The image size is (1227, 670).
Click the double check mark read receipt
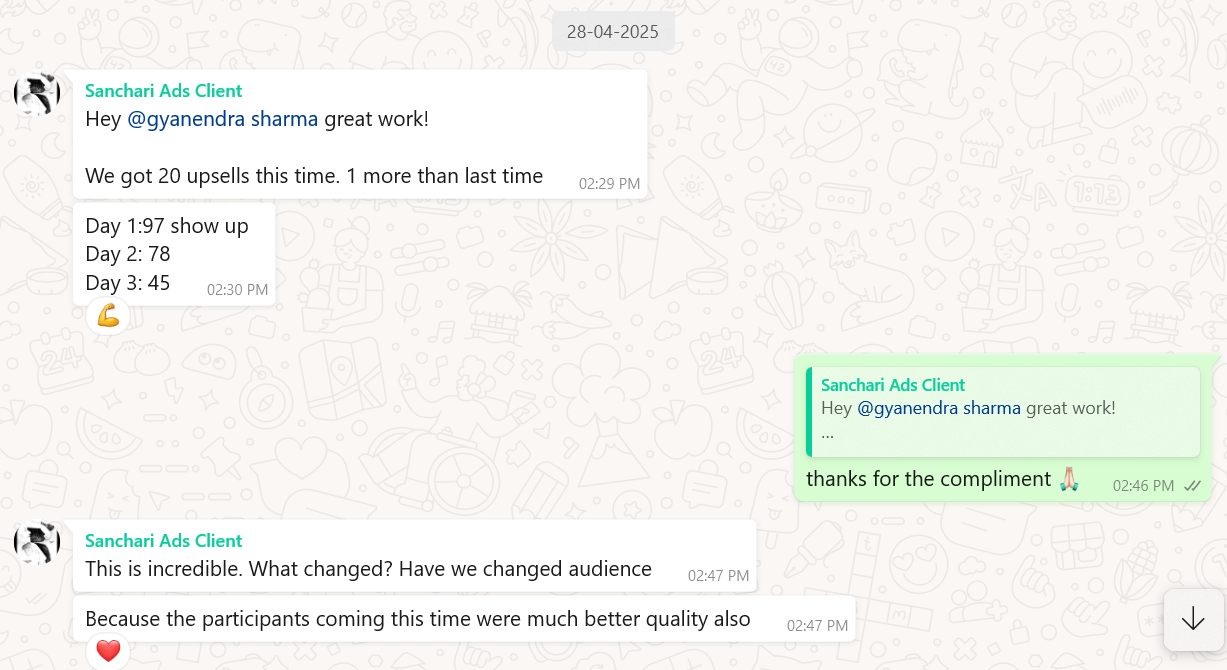click(x=1192, y=486)
